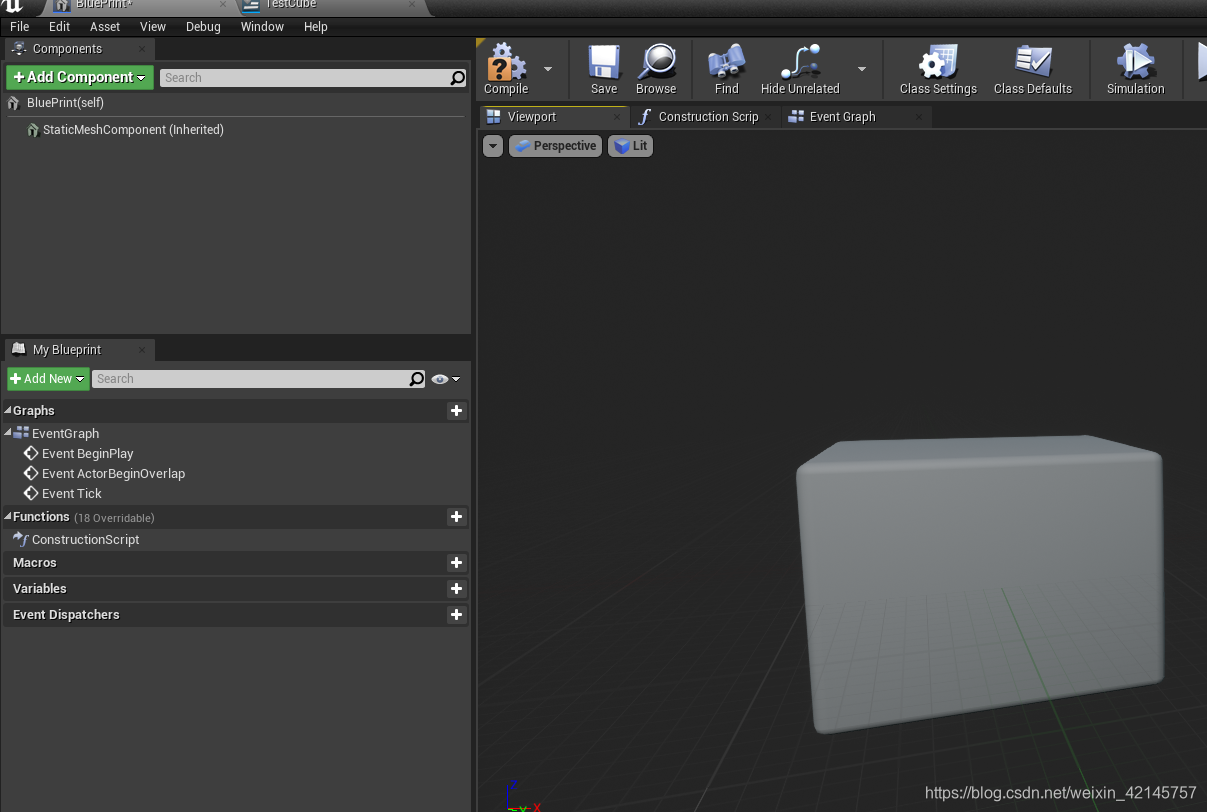This screenshot has width=1207, height=812.
Task: Browse to asset in Content Browser
Action: tap(656, 69)
